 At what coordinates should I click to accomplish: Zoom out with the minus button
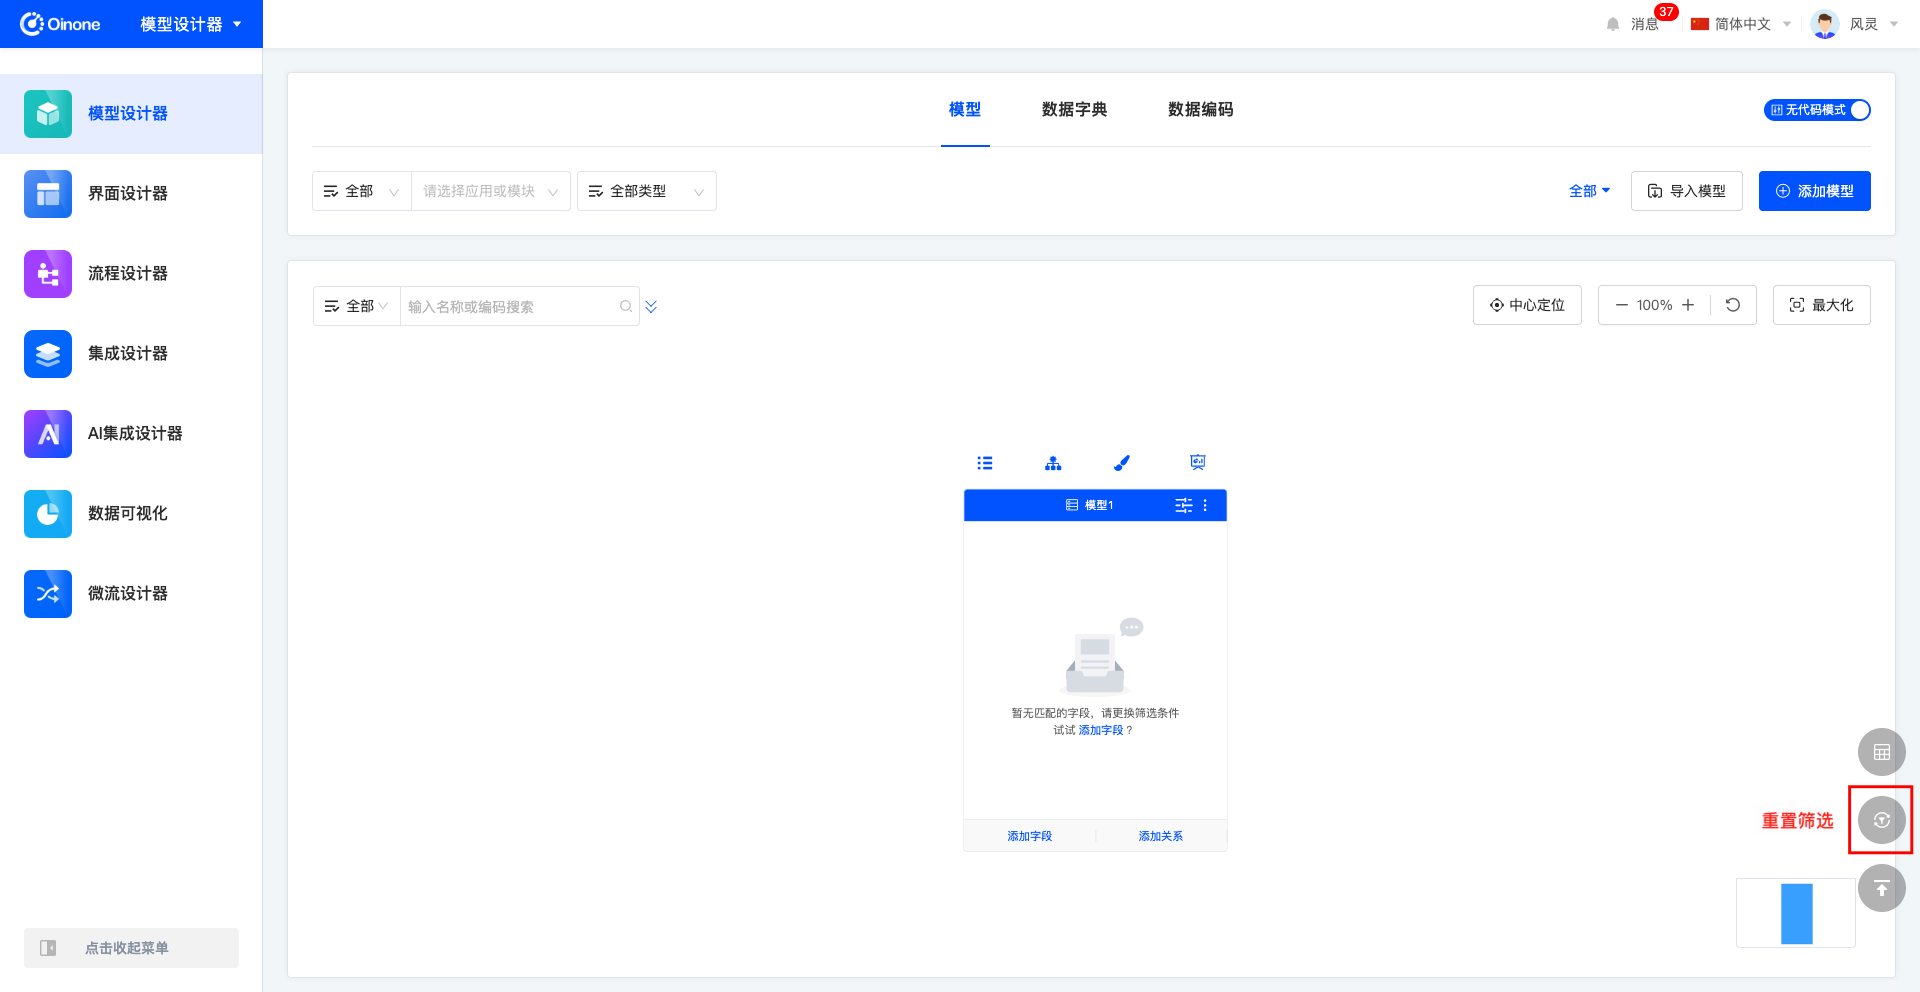point(1621,305)
